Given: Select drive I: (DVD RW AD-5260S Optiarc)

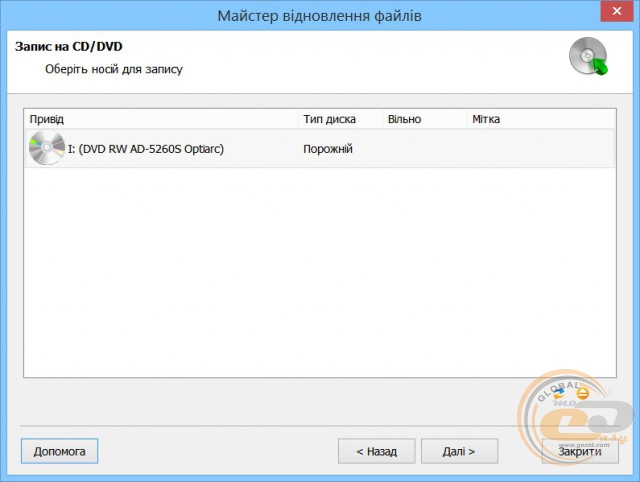Looking at the screenshot, I should (320, 148).
